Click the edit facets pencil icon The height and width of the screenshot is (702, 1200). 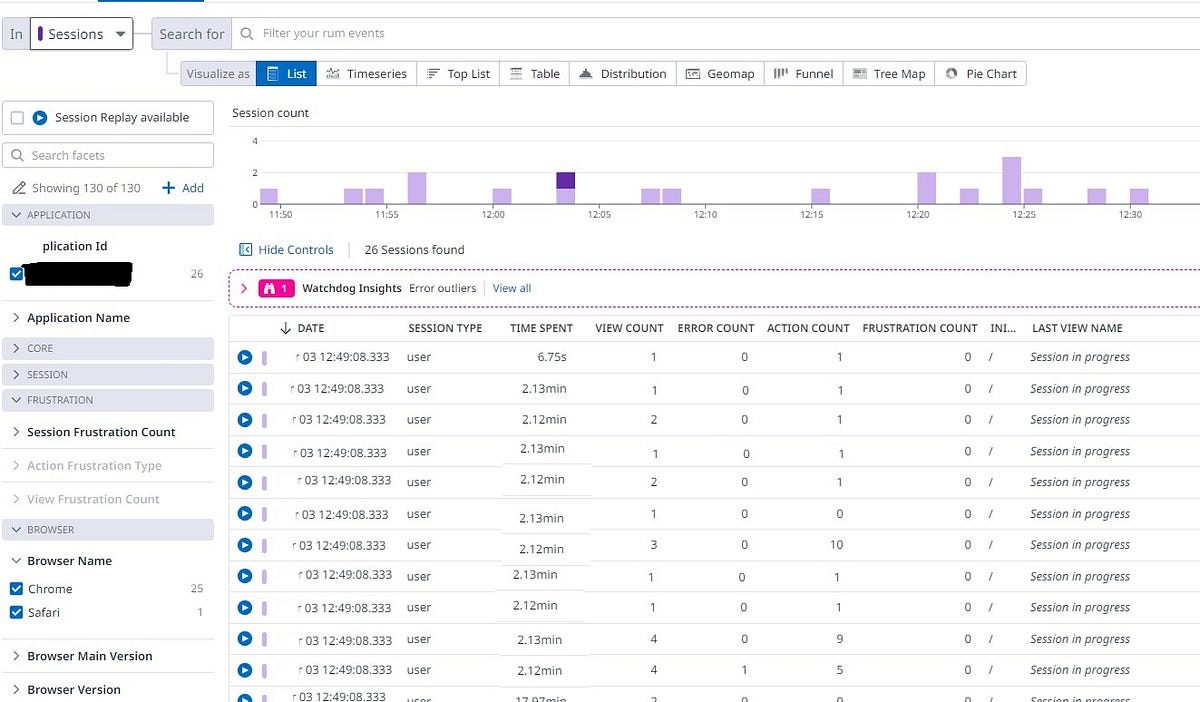pos(20,187)
